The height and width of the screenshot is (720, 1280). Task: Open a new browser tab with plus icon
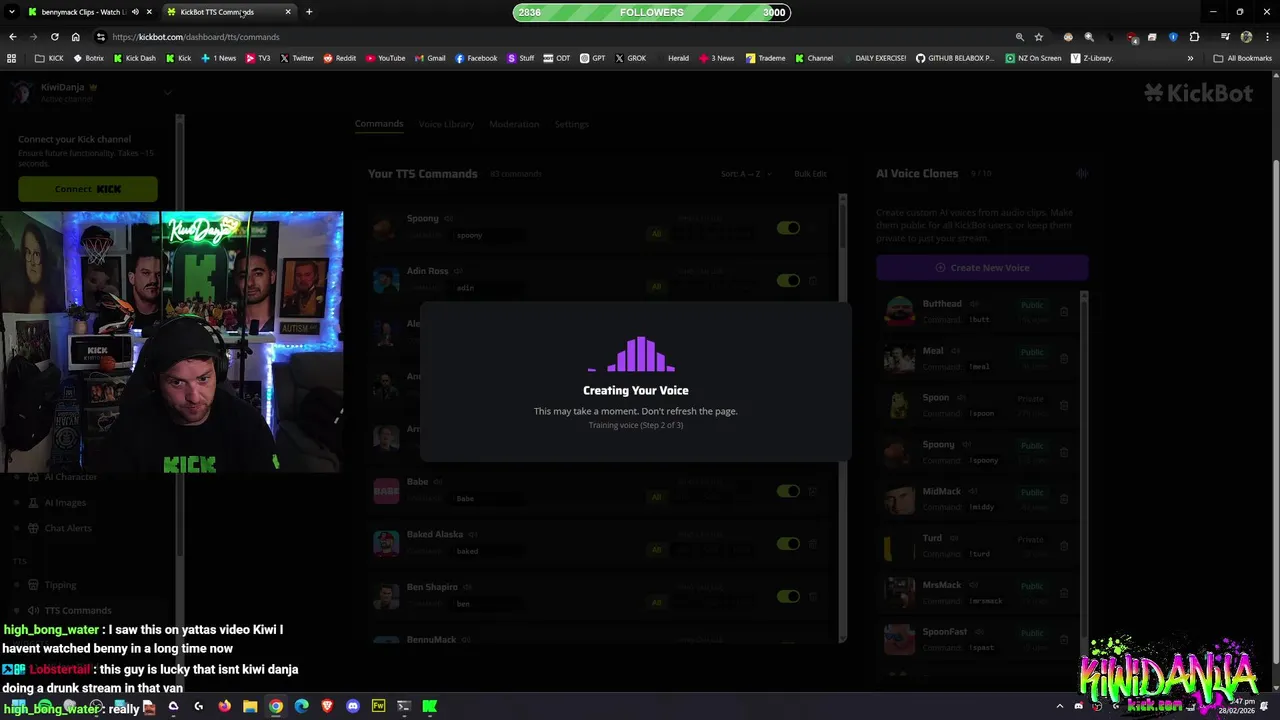tap(309, 12)
